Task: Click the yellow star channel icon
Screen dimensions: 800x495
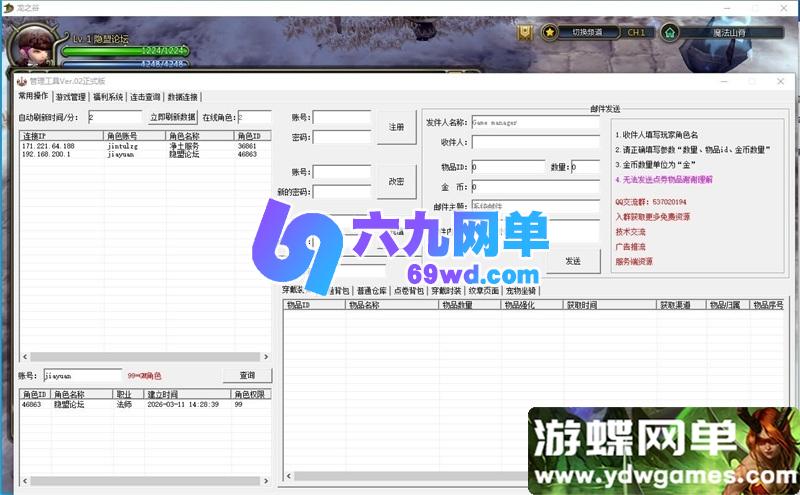Action: click(x=549, y=33)
